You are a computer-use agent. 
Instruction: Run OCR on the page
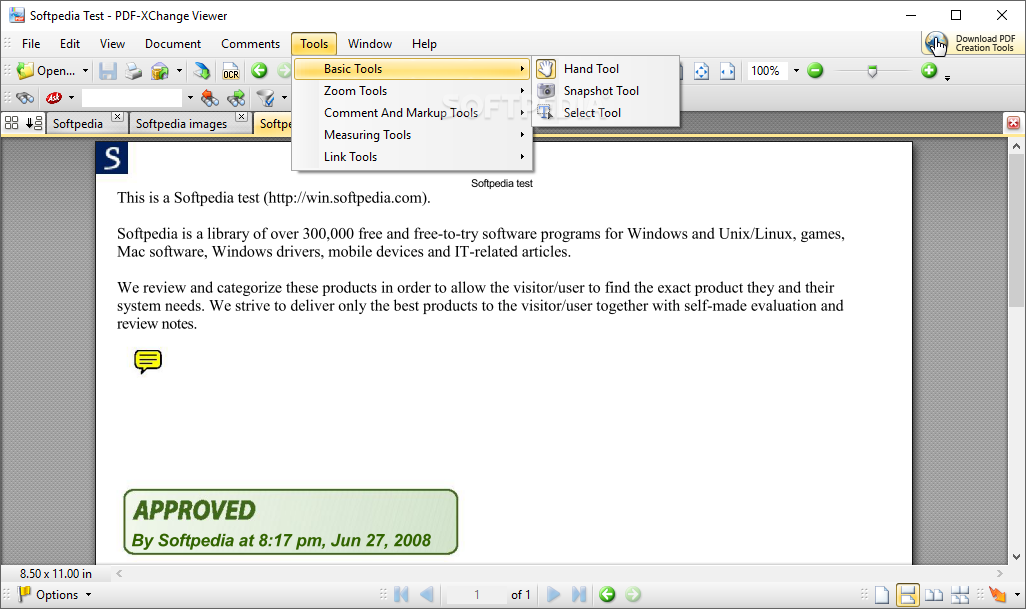tap(230, 71)
